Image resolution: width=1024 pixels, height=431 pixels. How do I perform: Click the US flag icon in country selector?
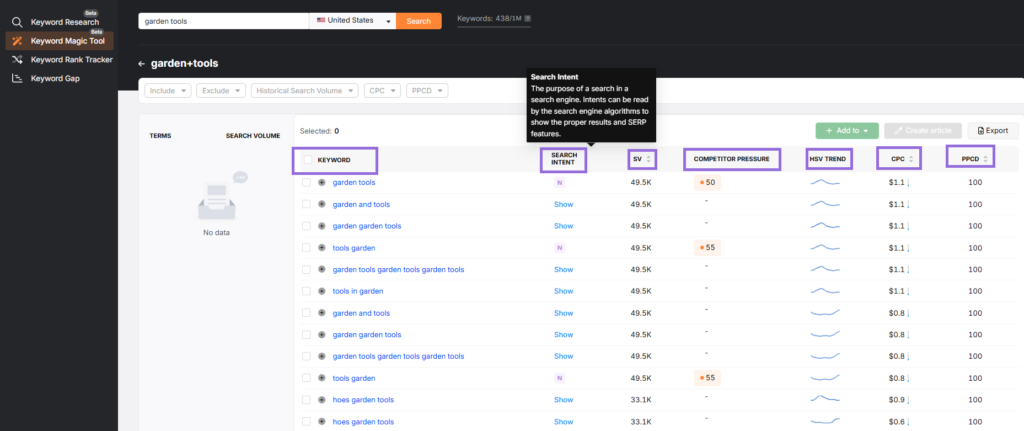click(x=321, y=21)
